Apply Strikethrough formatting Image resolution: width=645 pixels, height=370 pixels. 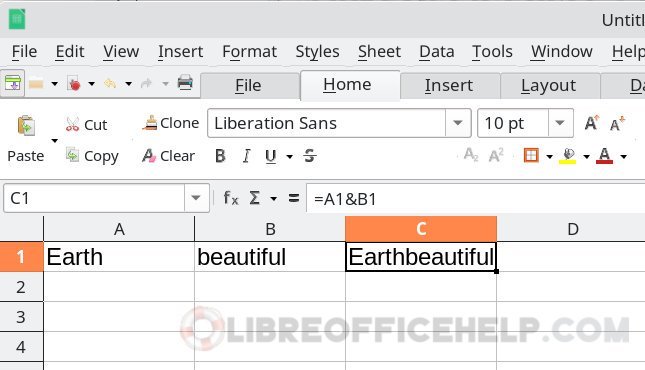(x=310, y=156)
